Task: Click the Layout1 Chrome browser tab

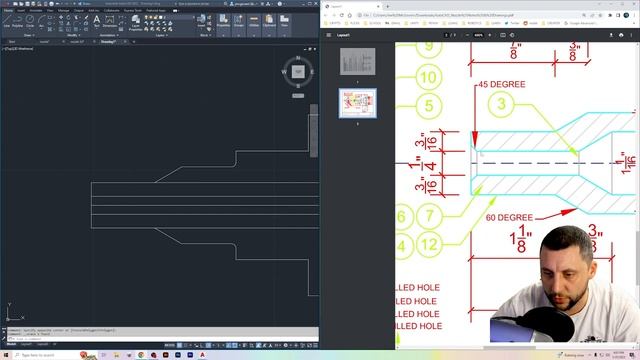Action: [351, 6]
